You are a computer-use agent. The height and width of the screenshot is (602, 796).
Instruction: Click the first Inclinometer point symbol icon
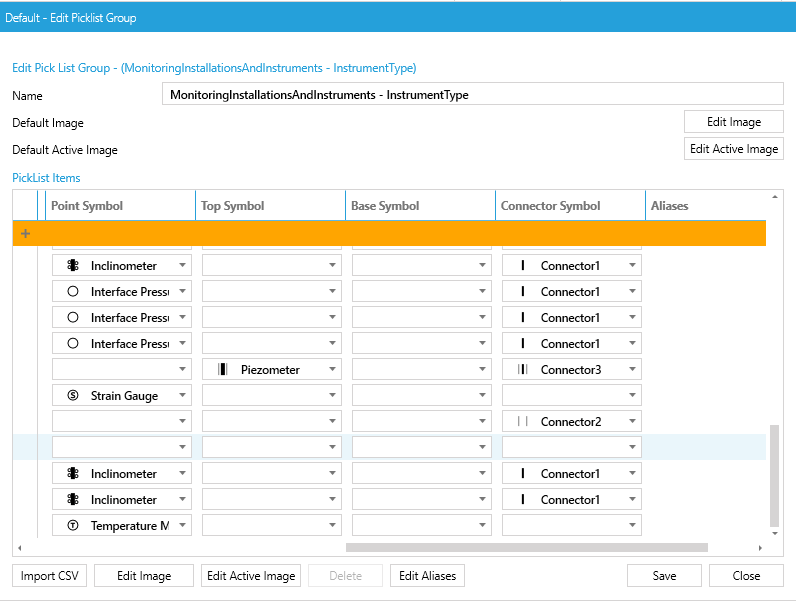[73, 265]
